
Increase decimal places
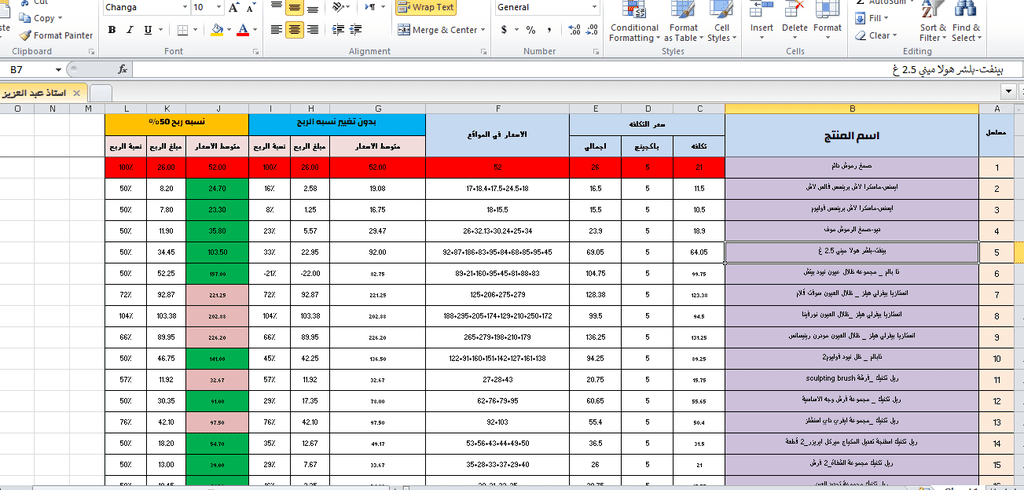[575, 30]
